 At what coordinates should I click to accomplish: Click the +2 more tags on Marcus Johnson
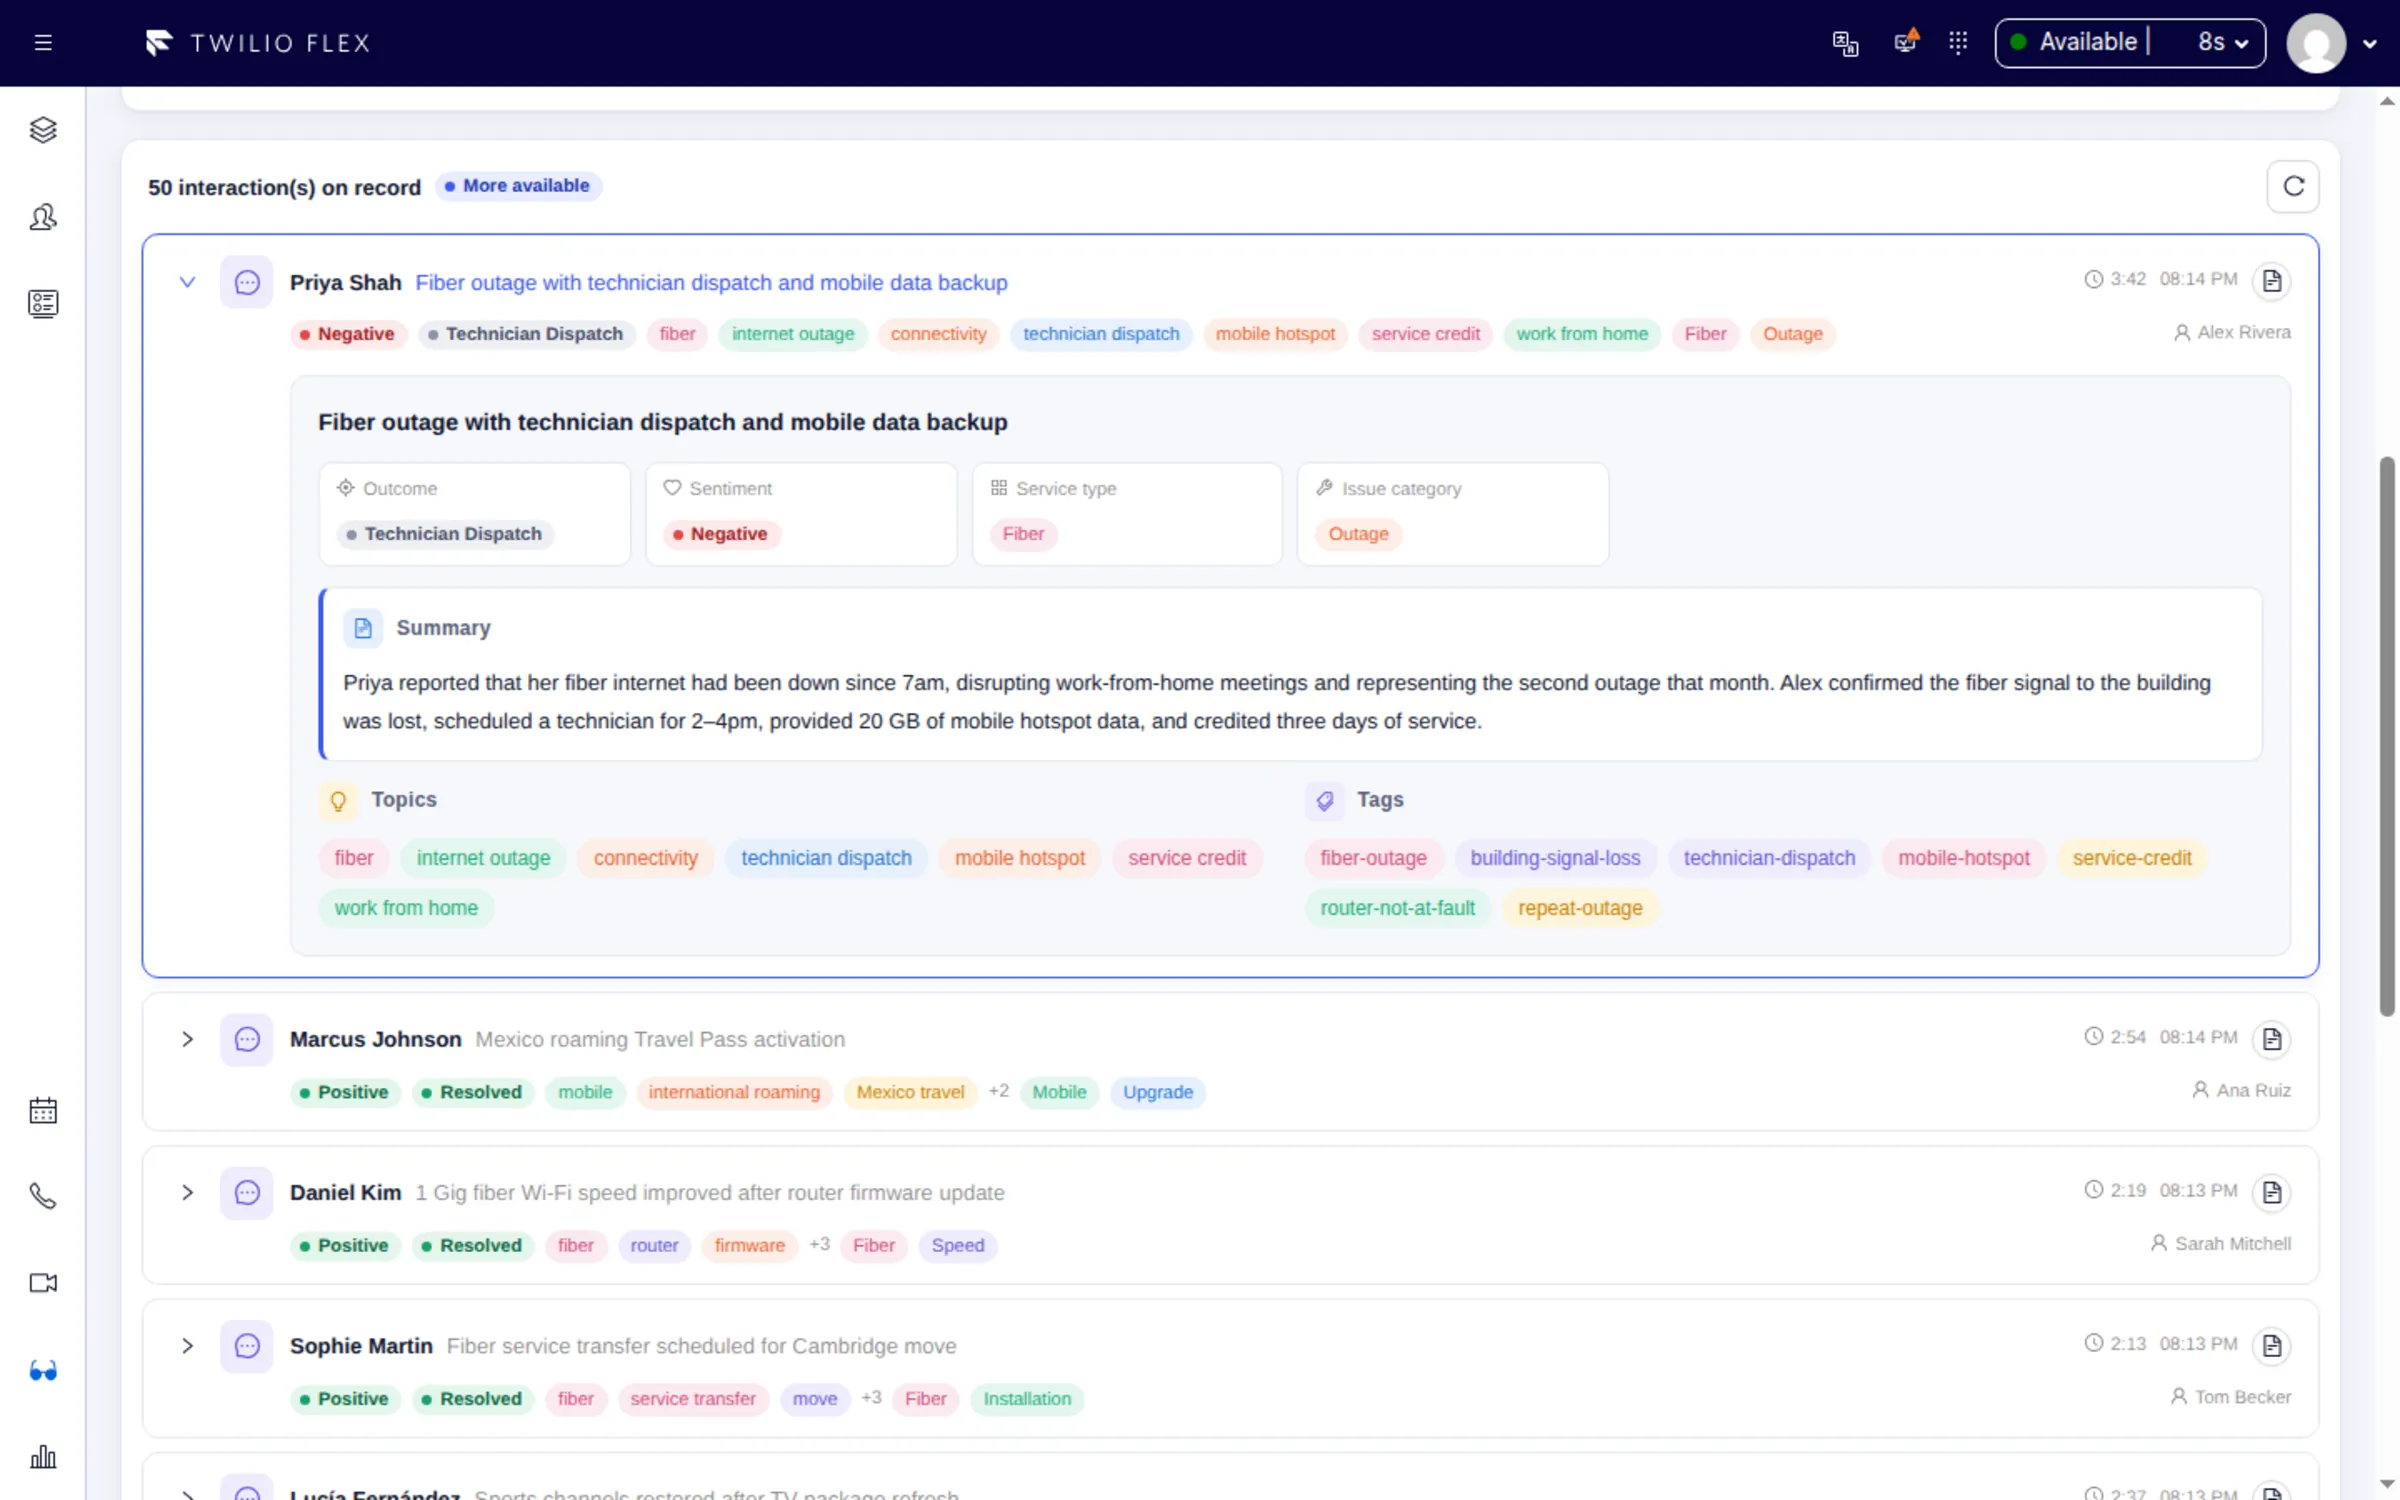coord(998,1091)
